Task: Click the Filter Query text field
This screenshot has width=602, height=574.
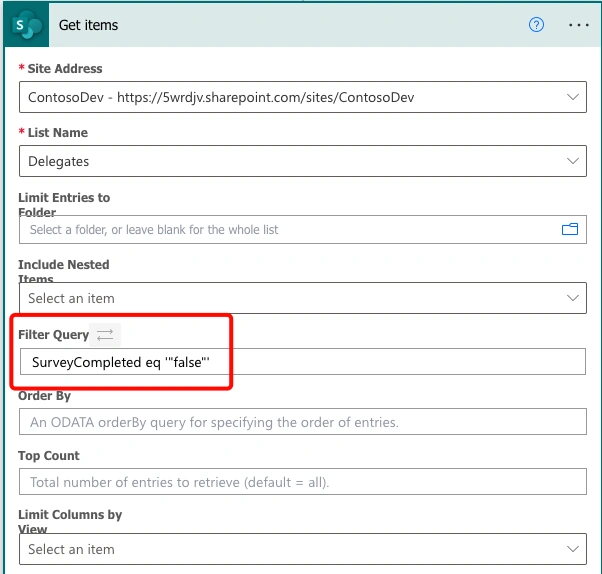Action: pyautogui.click(x=303, y=362)
